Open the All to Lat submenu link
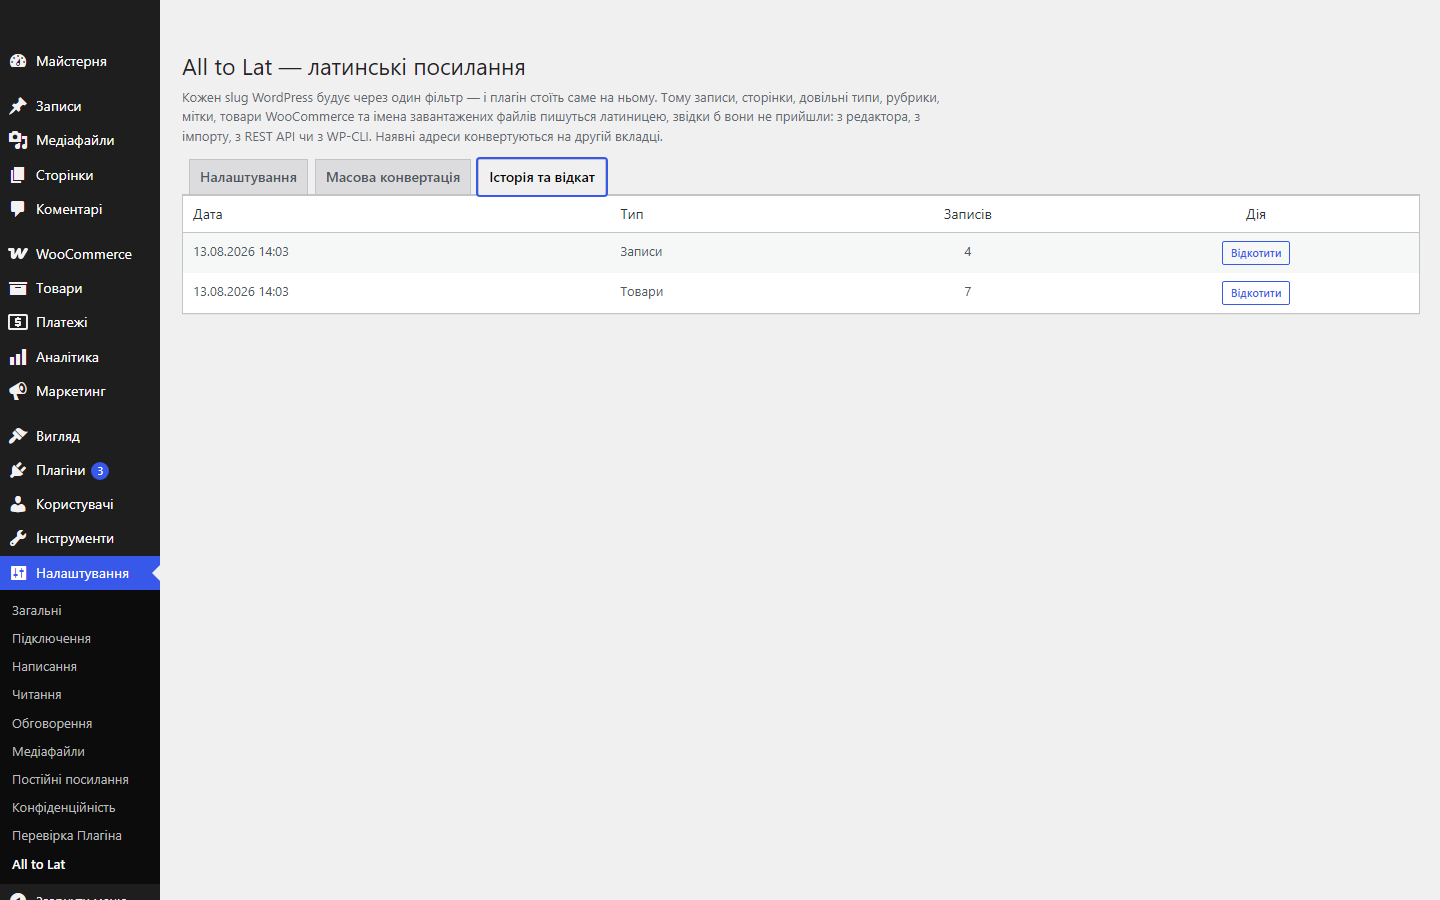 (38, 864)
